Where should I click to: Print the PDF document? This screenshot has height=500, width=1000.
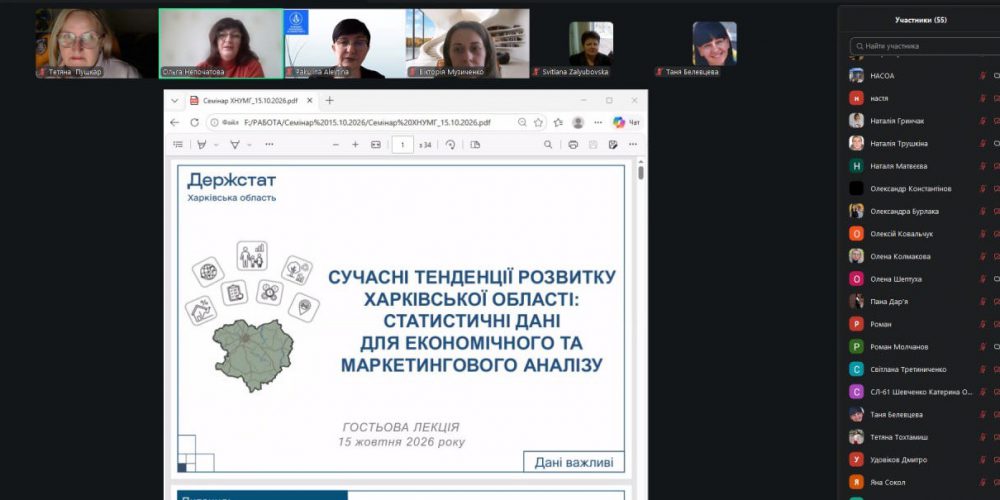click(x=573, y=145)
